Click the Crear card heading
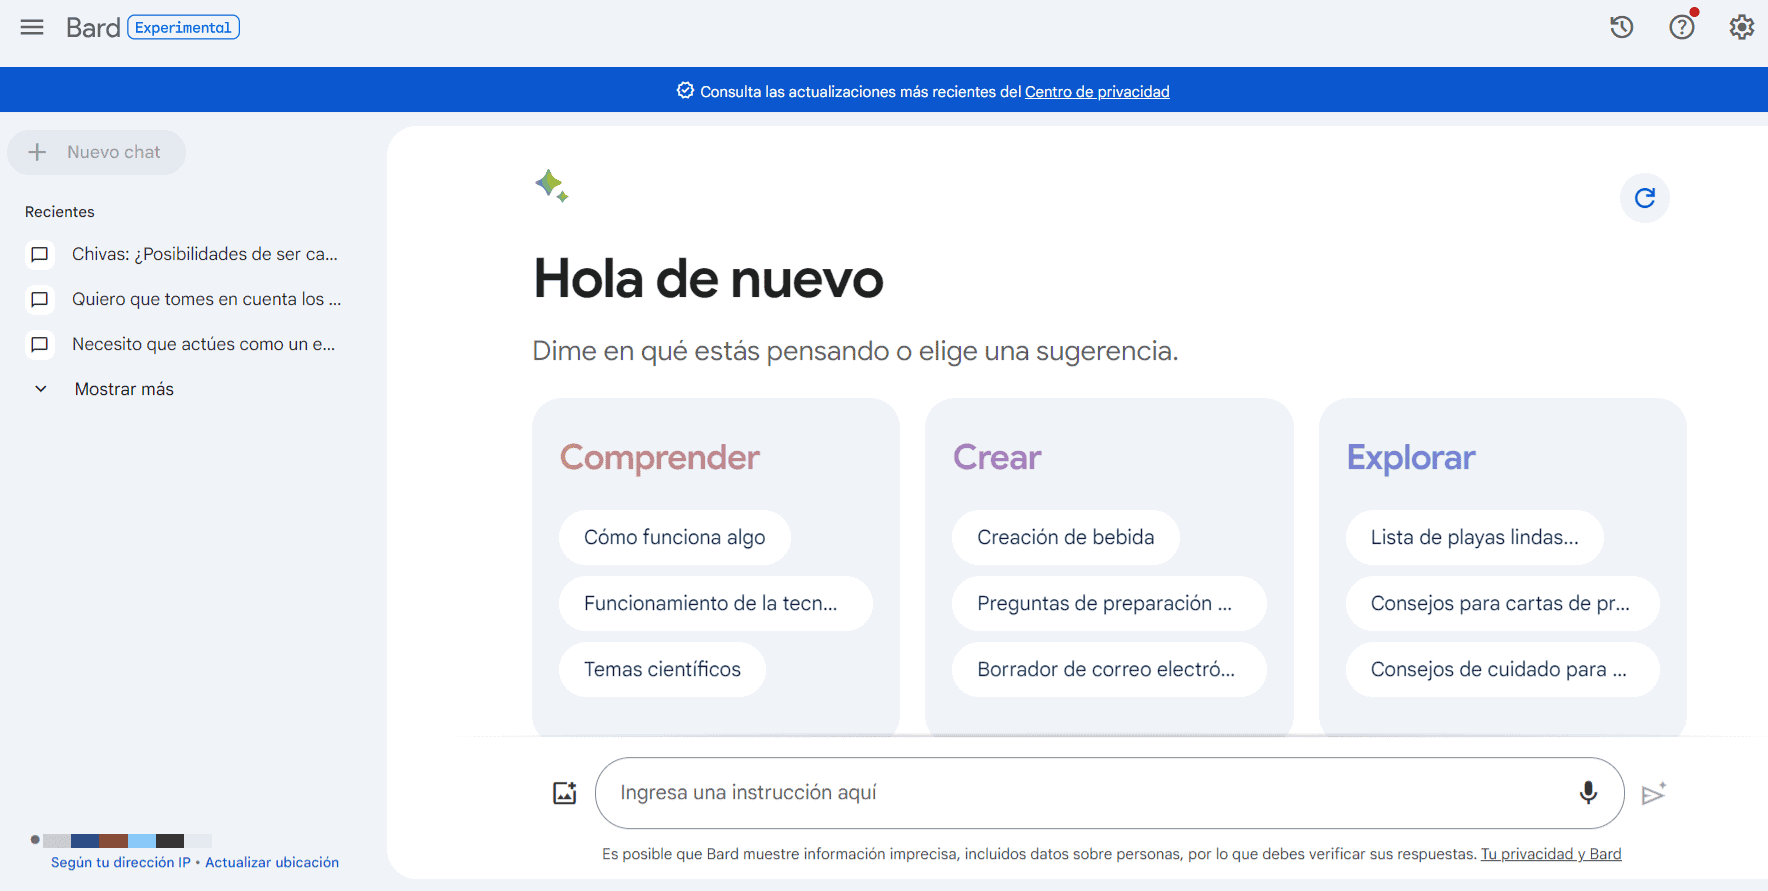 coord(997,458)
